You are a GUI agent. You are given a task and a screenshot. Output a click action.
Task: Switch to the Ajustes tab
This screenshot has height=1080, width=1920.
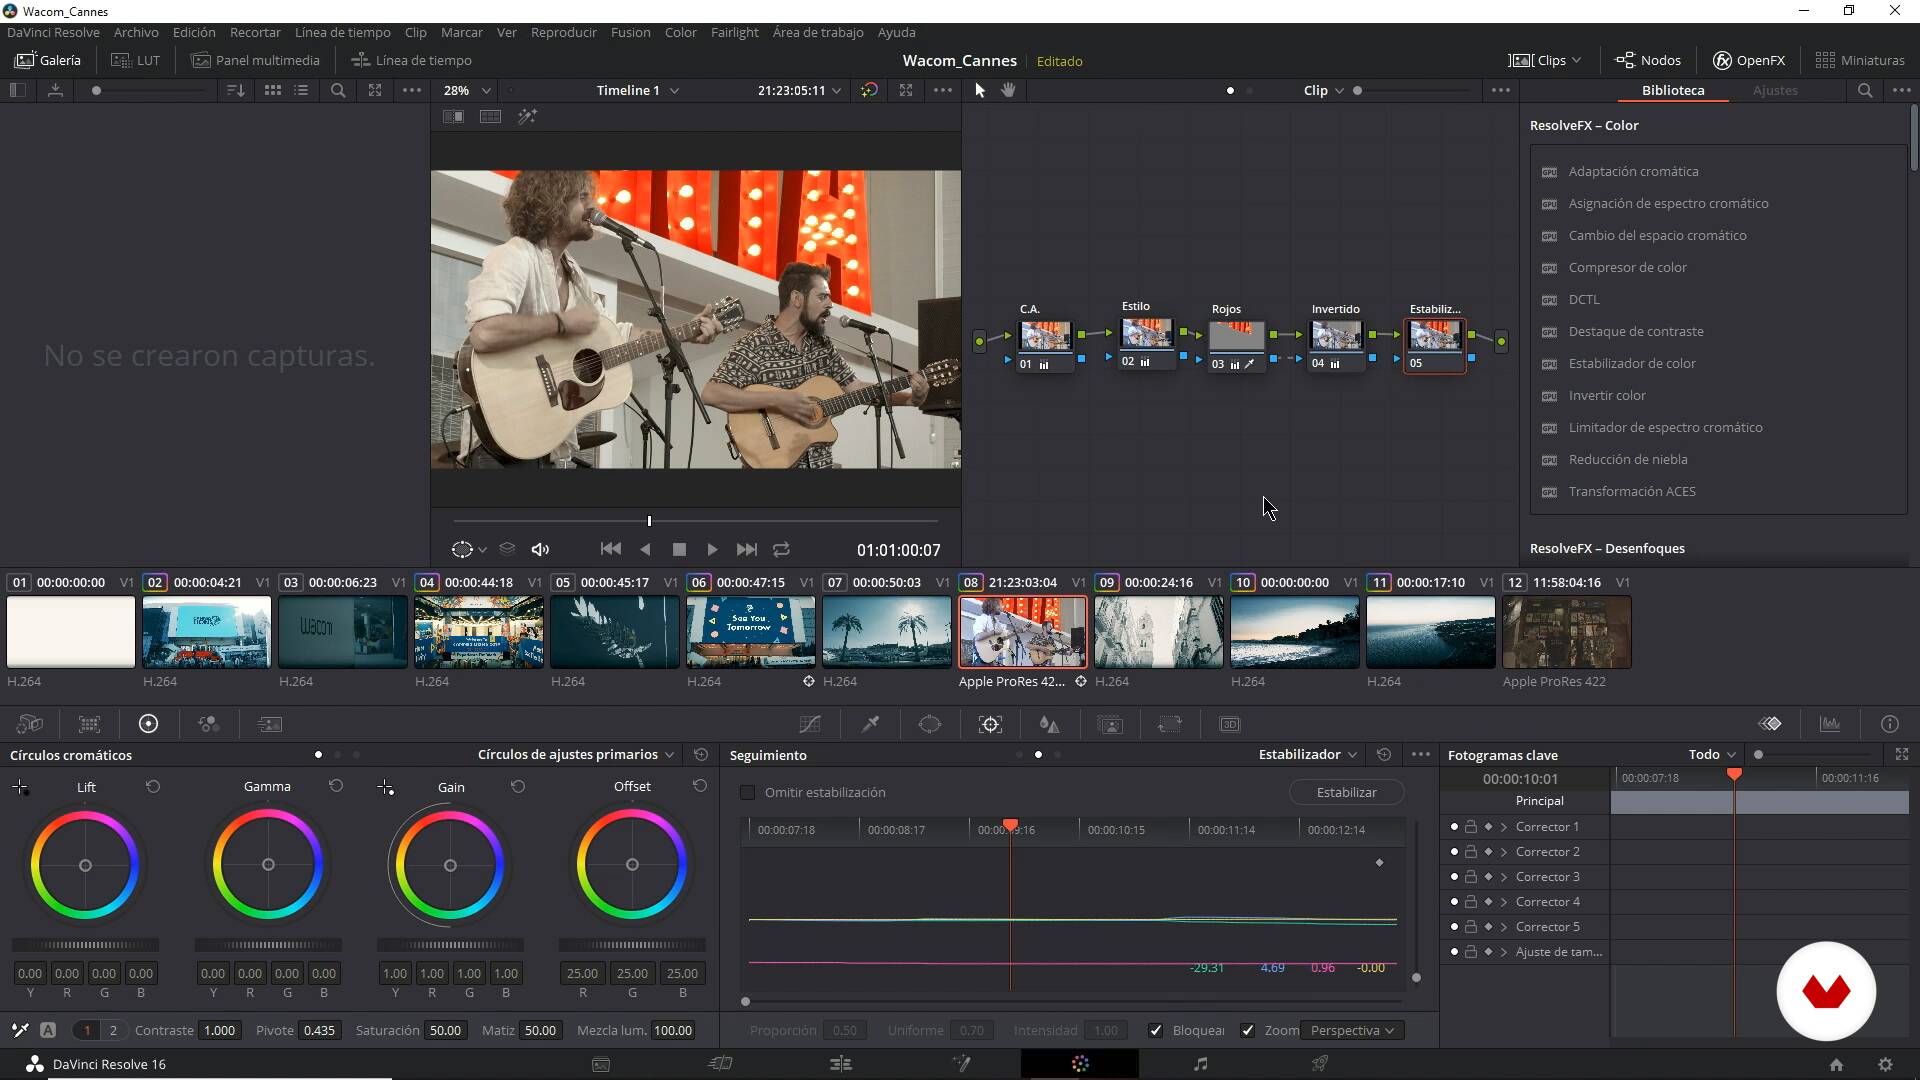pos(1775,90)
